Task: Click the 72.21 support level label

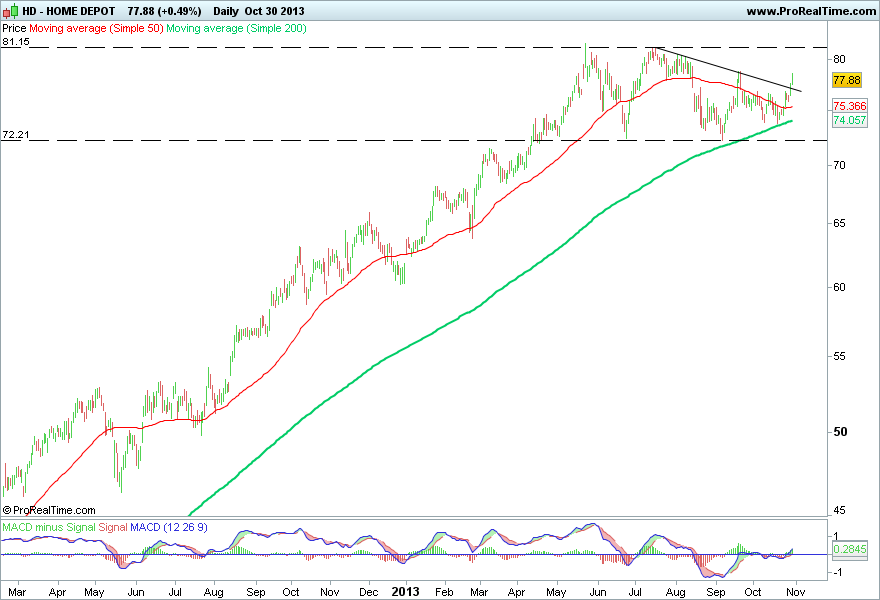Action: 16,135
